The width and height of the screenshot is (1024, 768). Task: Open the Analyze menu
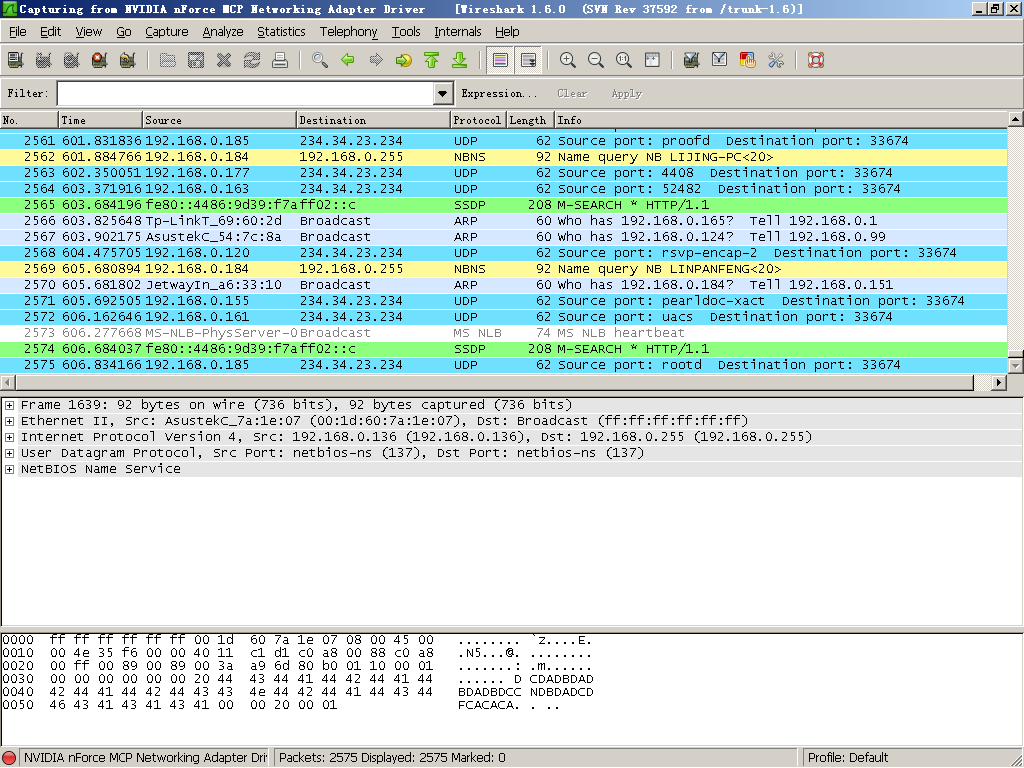[223, 31]
